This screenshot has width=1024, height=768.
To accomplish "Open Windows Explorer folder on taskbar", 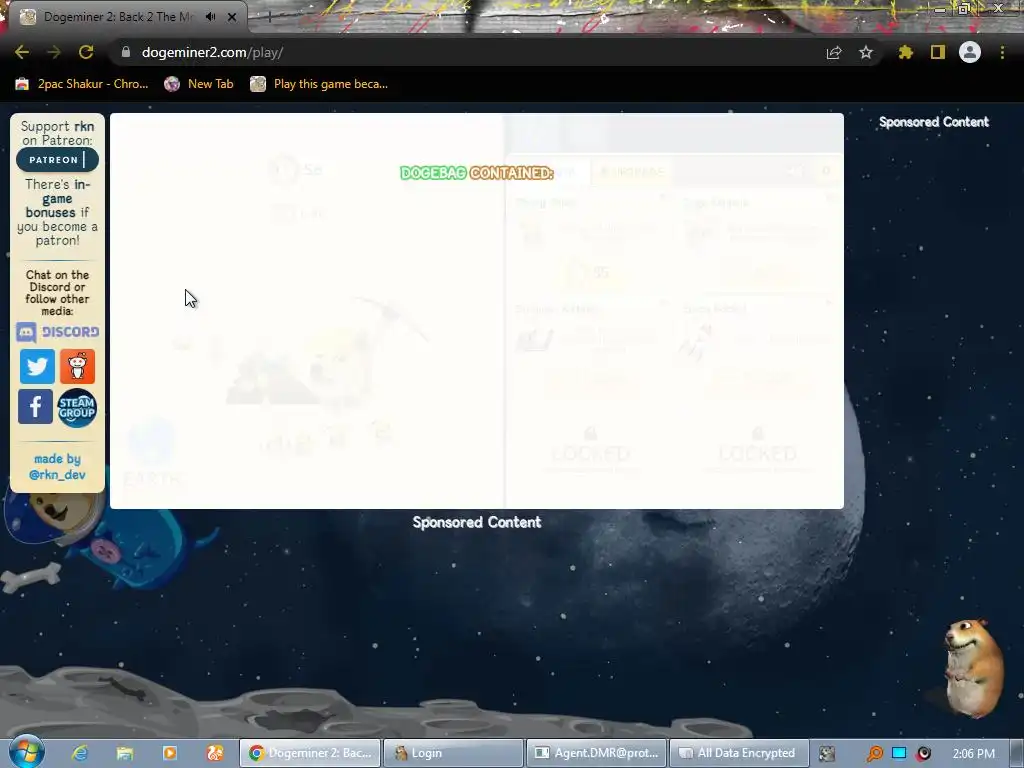I will click(x=125, y=753).
